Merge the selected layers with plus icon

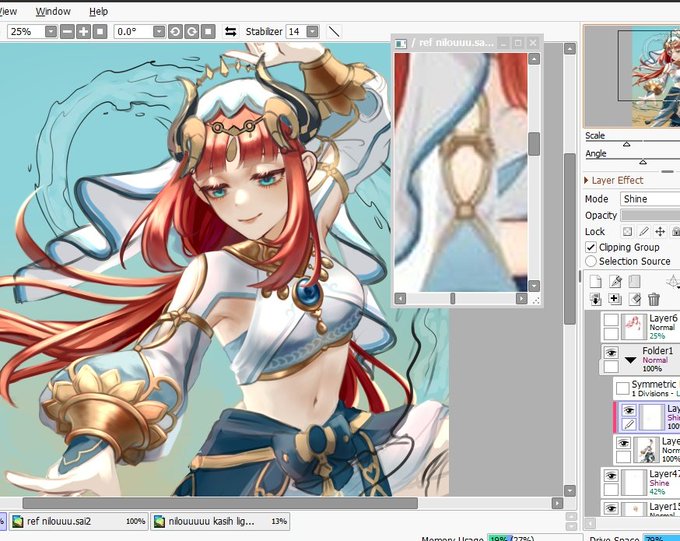(615, 299)
